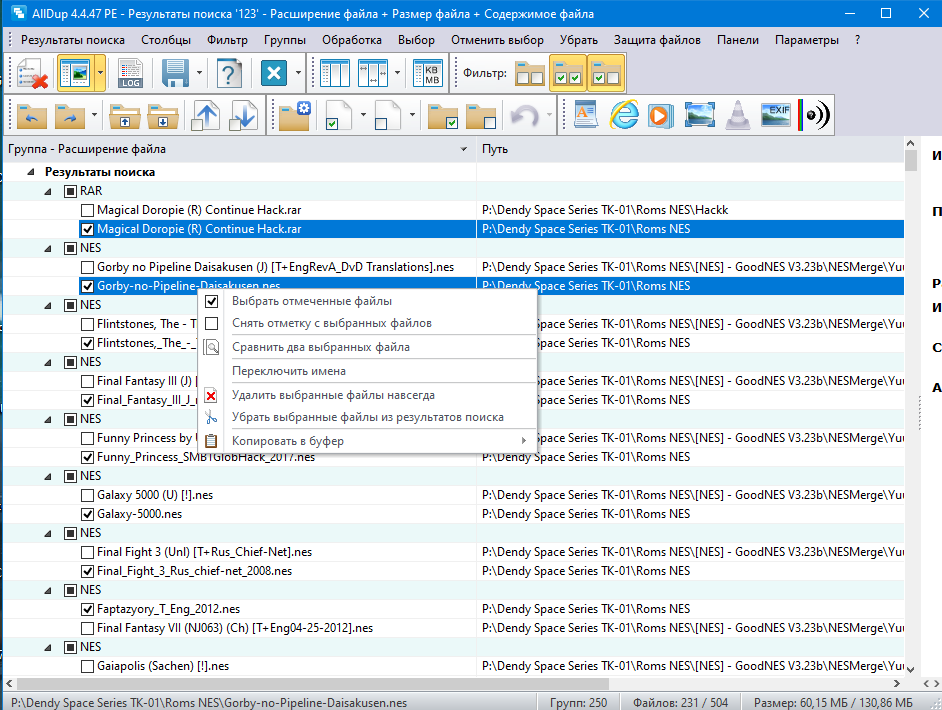Click the vertical scrollbar down arrow
Screen dimensions: 942x710
(x=910, y=671)
